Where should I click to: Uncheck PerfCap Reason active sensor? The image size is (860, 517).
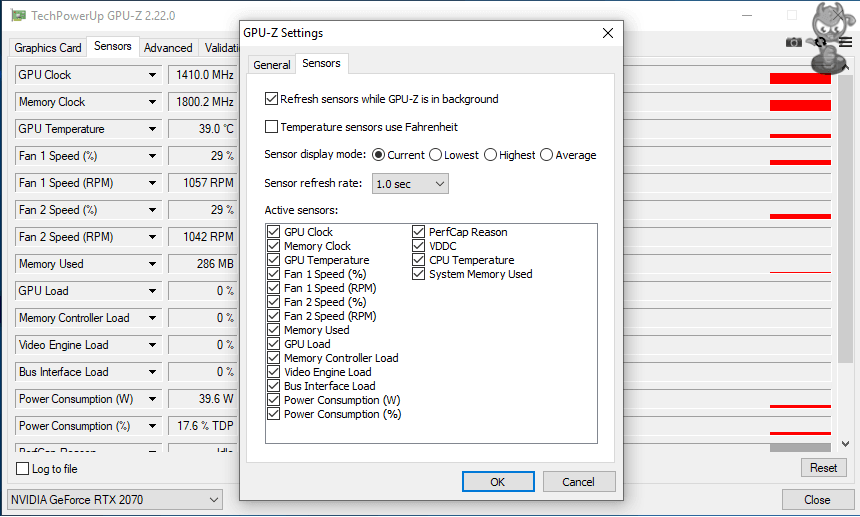click(418, 231)
